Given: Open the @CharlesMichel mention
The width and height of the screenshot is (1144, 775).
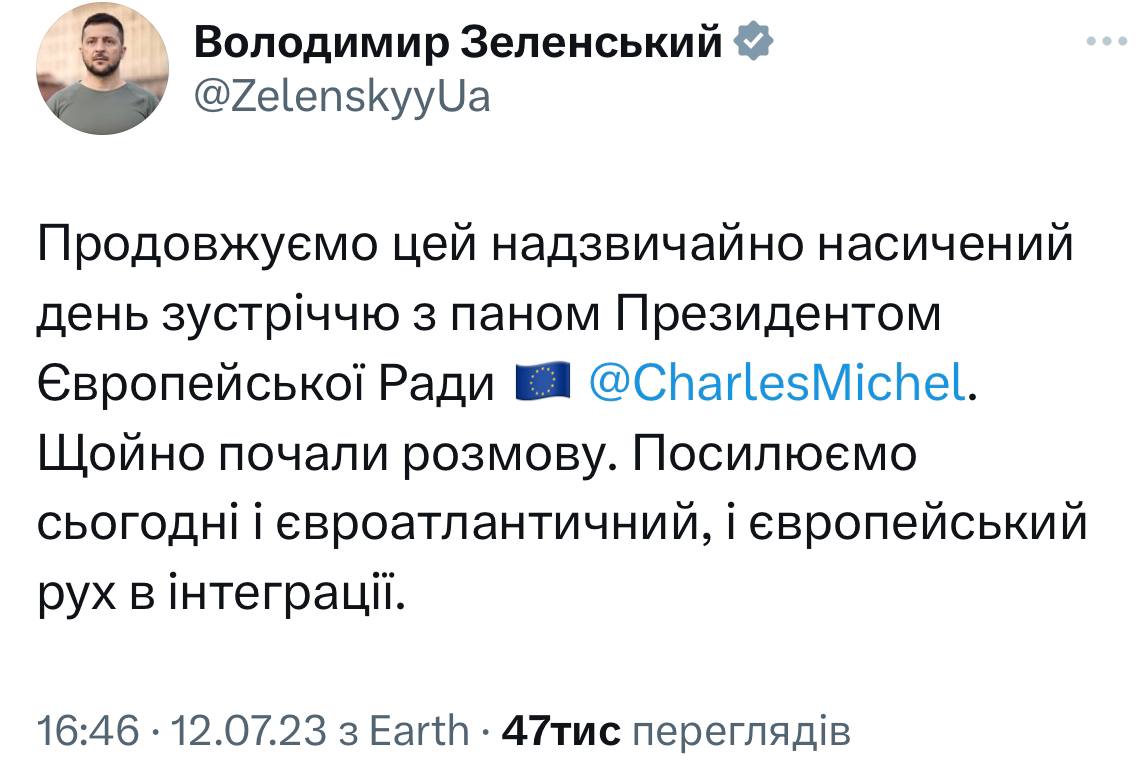Looking at the screenshot, I should click(778, 382).
